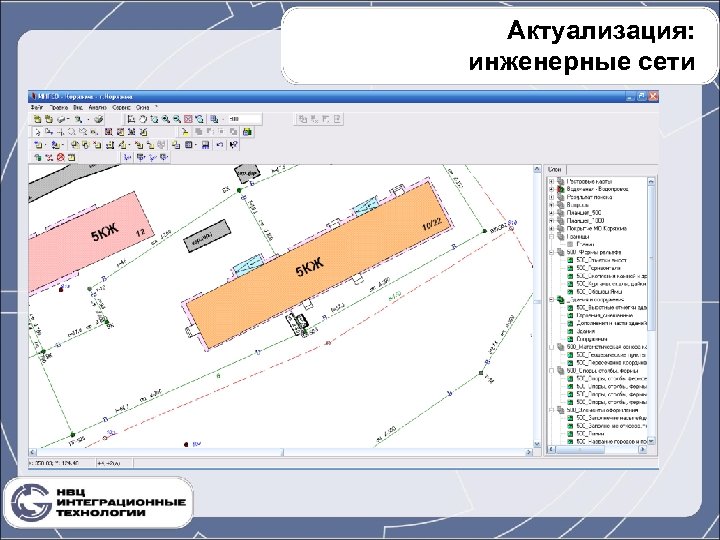The width and height of the screenshot is (720, 540).
Task: Toggle visibility of 500_Отметки высот layer
Action: point(570,260)
